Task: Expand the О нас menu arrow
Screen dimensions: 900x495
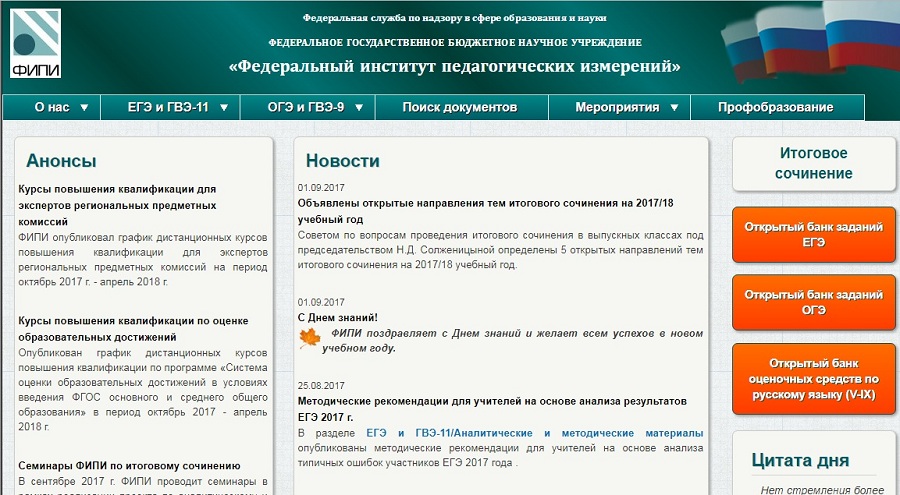Action: 84,107
